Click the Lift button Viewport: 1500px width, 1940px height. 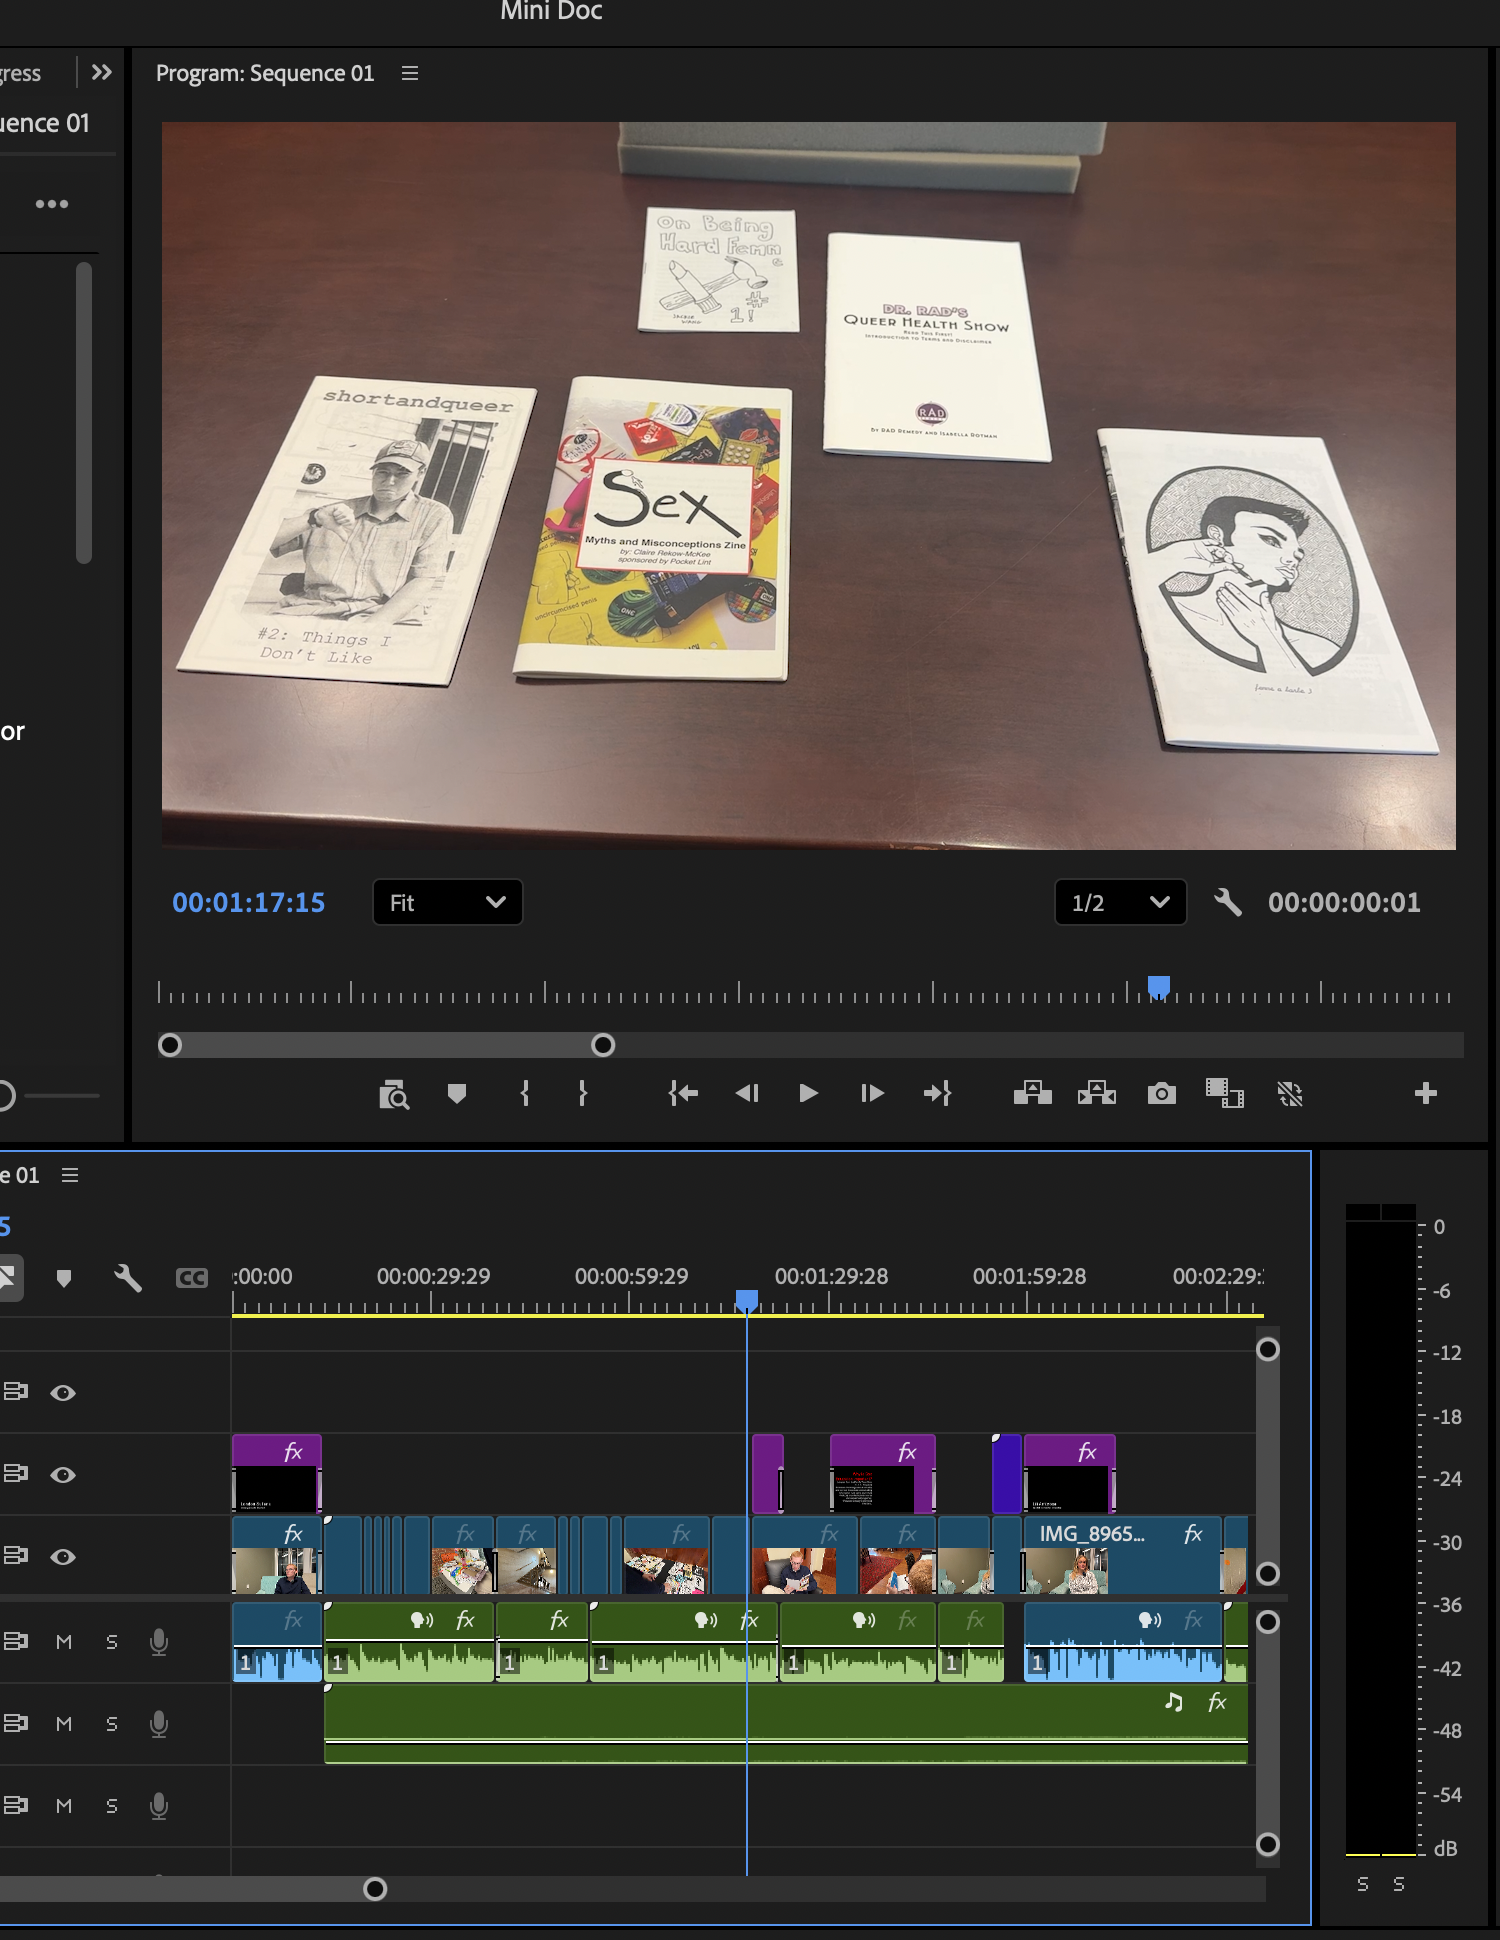(x=1033, y=1094)
